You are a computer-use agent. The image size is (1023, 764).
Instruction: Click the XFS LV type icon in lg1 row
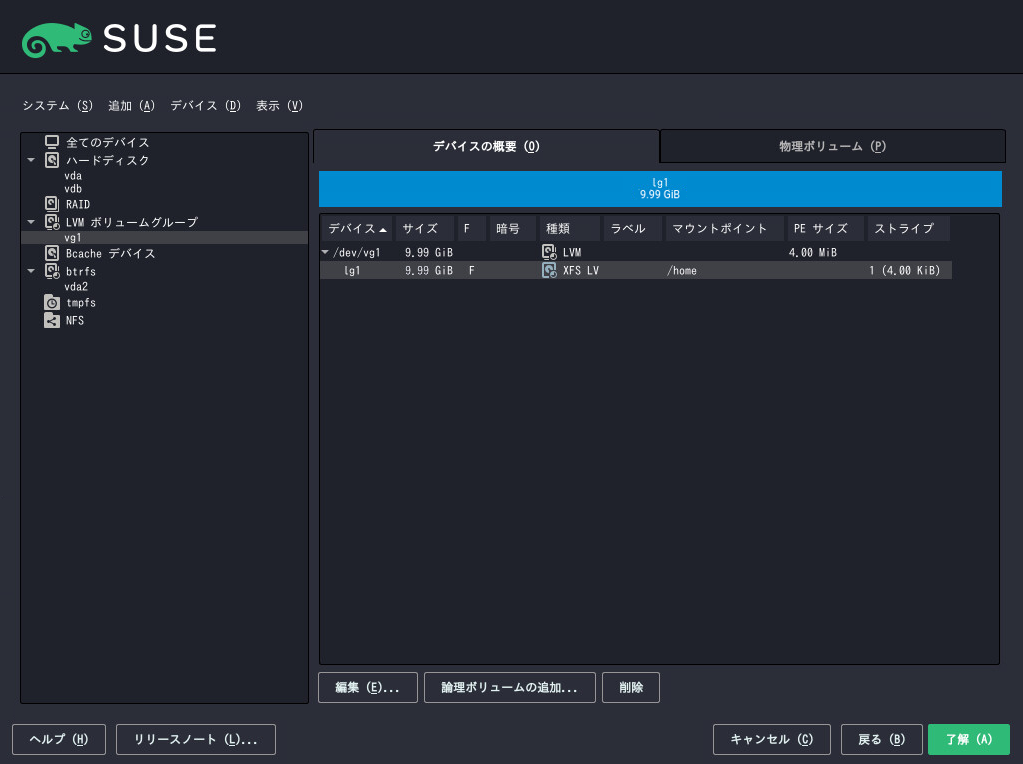click(x=549, y=270)
